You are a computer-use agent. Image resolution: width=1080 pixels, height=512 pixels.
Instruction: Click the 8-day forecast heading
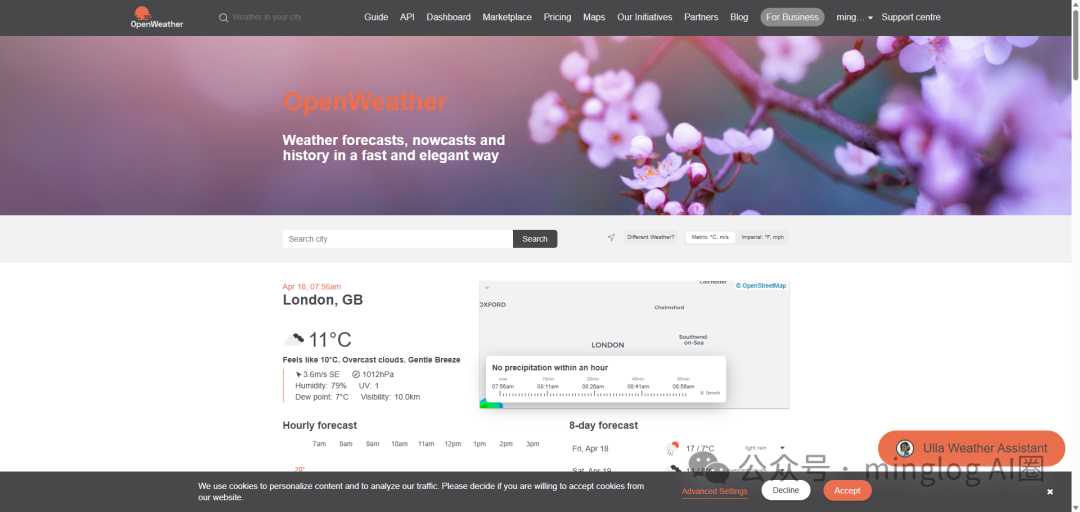click(603, 425)
